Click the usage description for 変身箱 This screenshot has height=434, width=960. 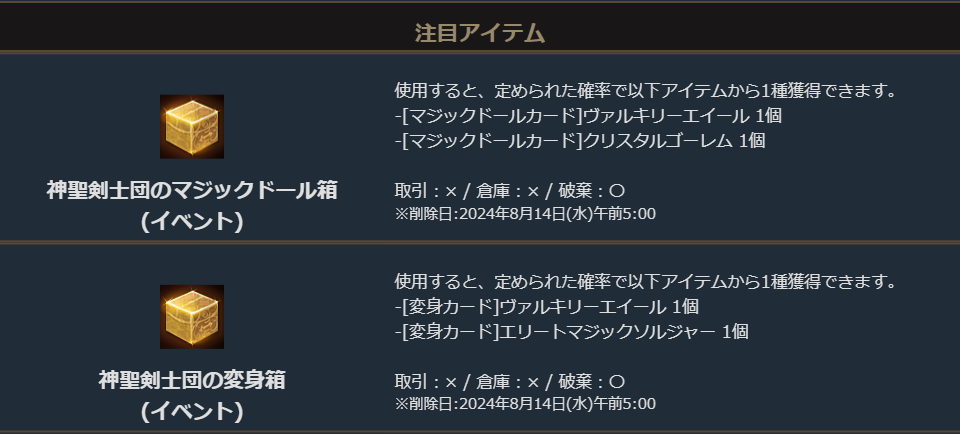point(644,281)
